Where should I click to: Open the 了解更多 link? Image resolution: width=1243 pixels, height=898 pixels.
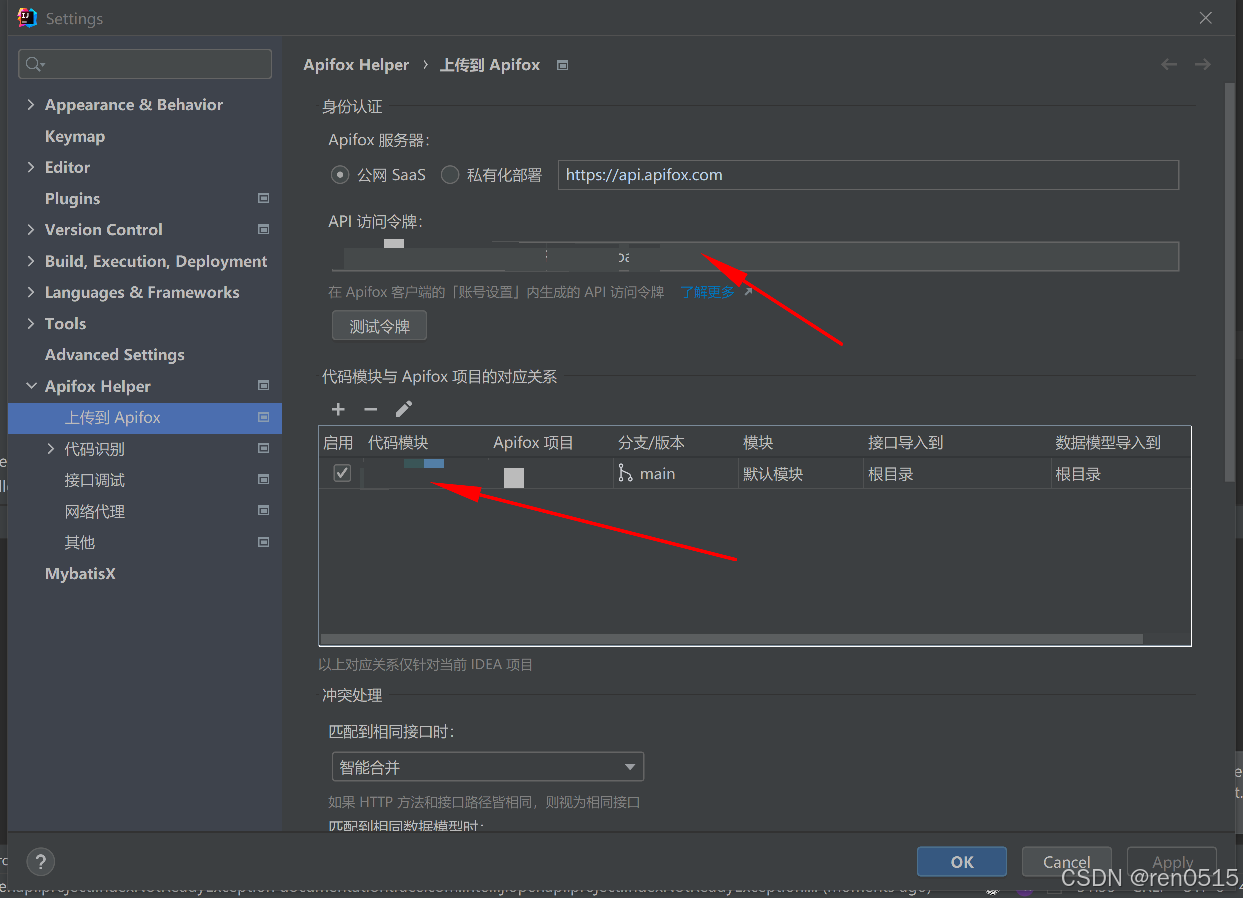[x=707, y=291]
